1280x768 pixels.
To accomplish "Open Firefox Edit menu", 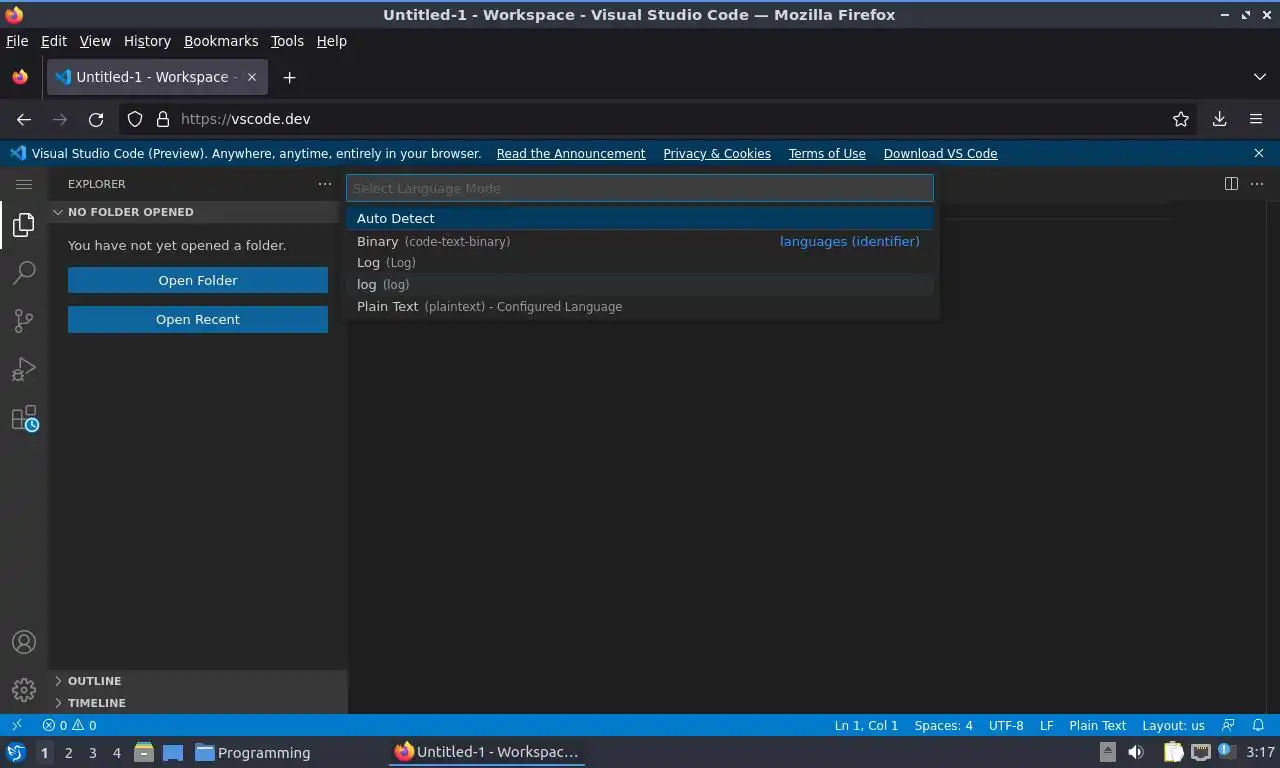I will coord(54,41).
